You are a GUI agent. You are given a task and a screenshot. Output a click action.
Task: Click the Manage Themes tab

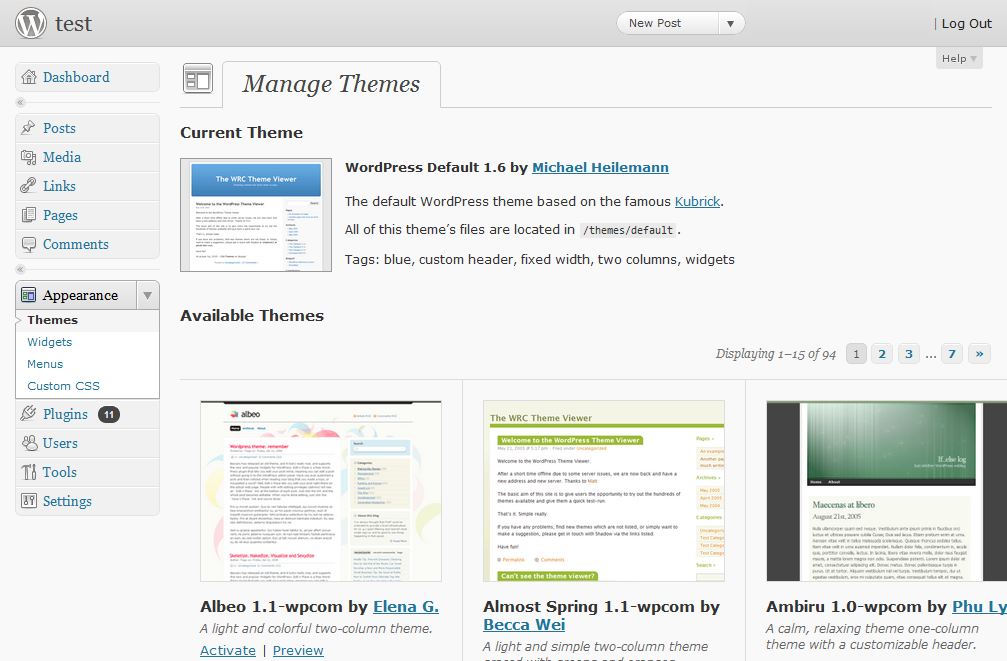[x=331, y=84]
